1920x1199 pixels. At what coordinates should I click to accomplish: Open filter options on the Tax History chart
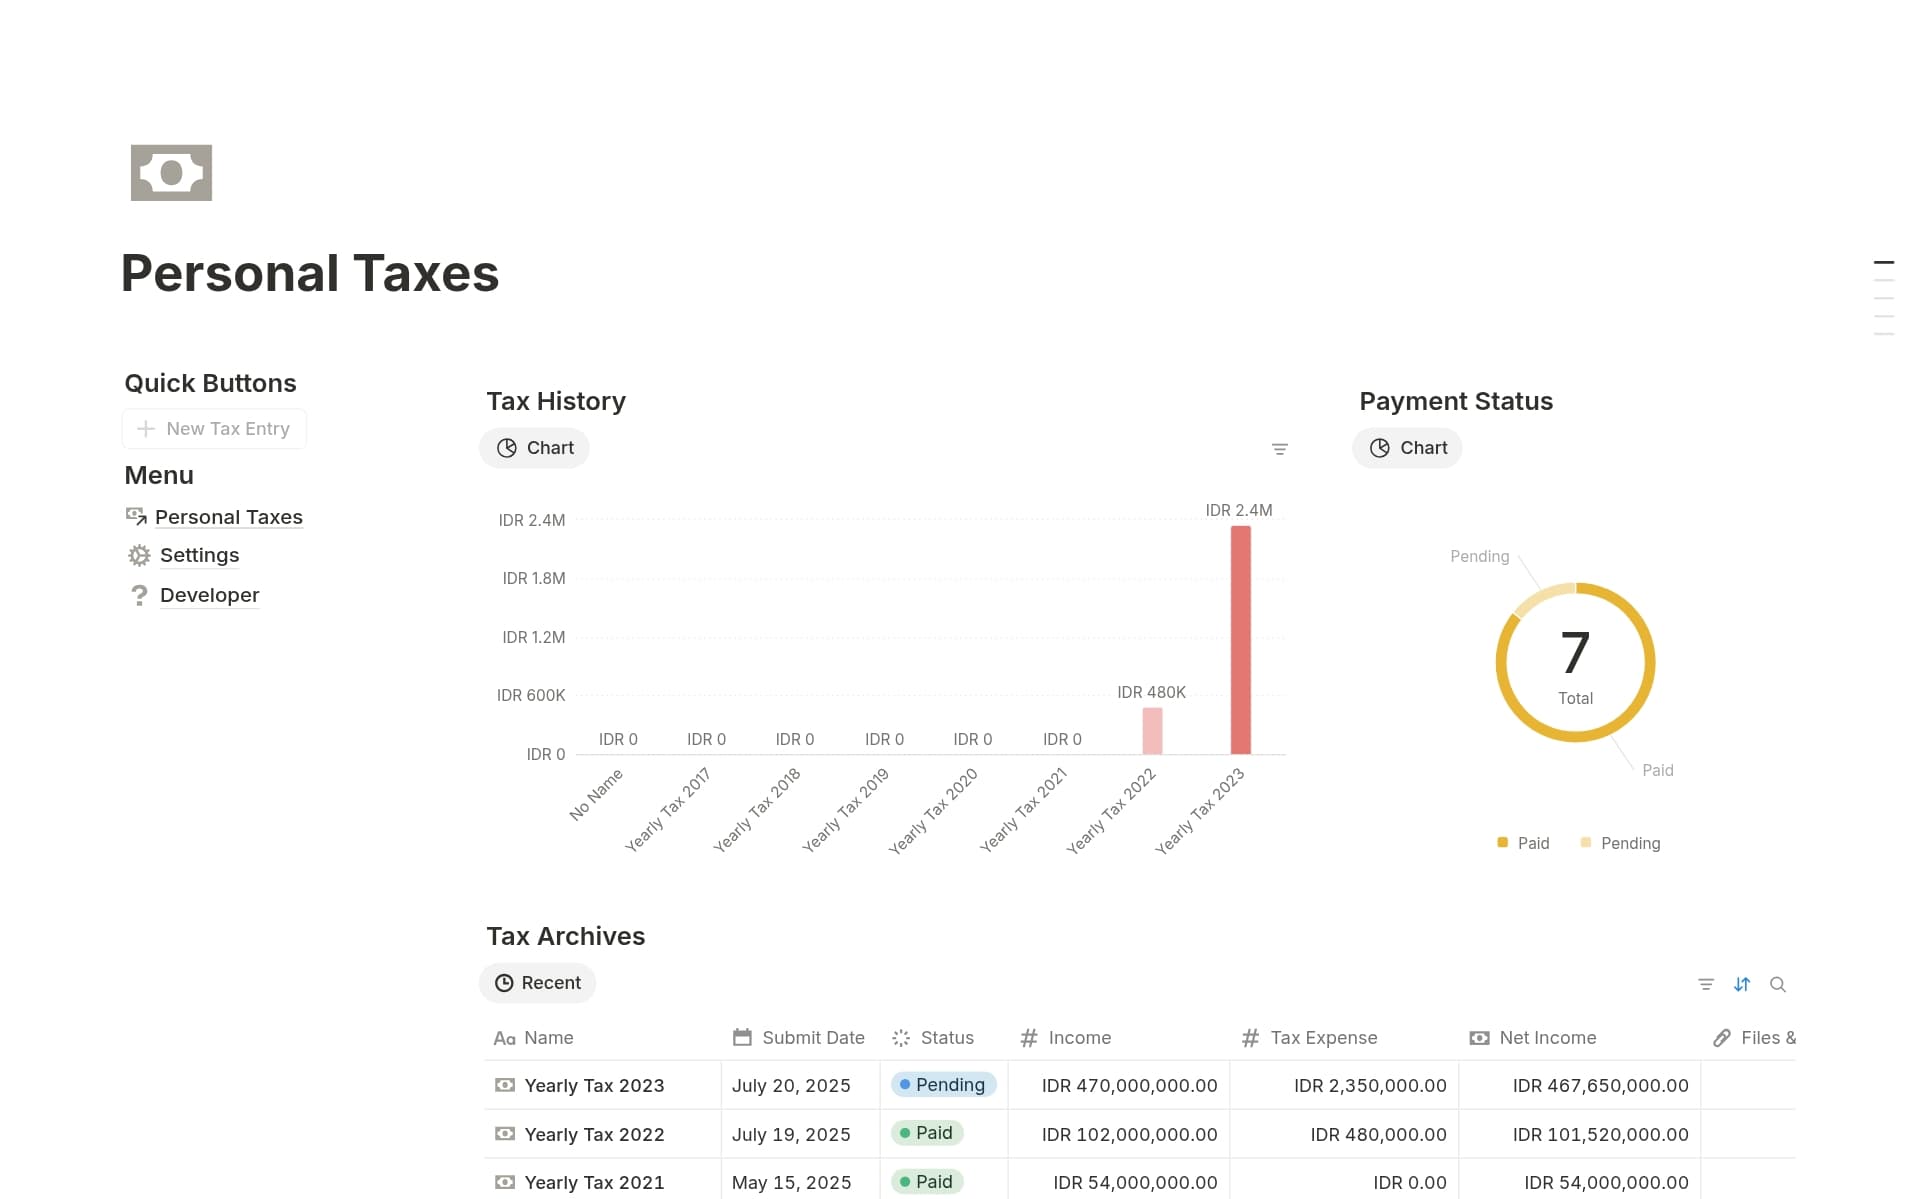(1280, 448)
